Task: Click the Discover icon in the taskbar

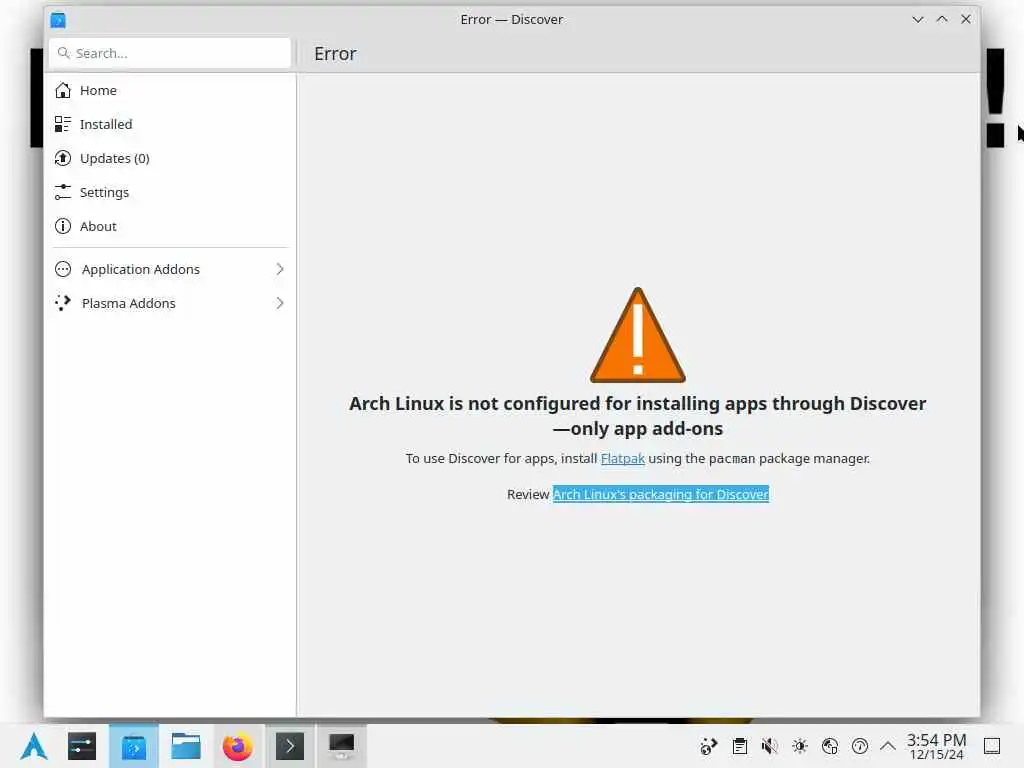Action: pos(134,746)
